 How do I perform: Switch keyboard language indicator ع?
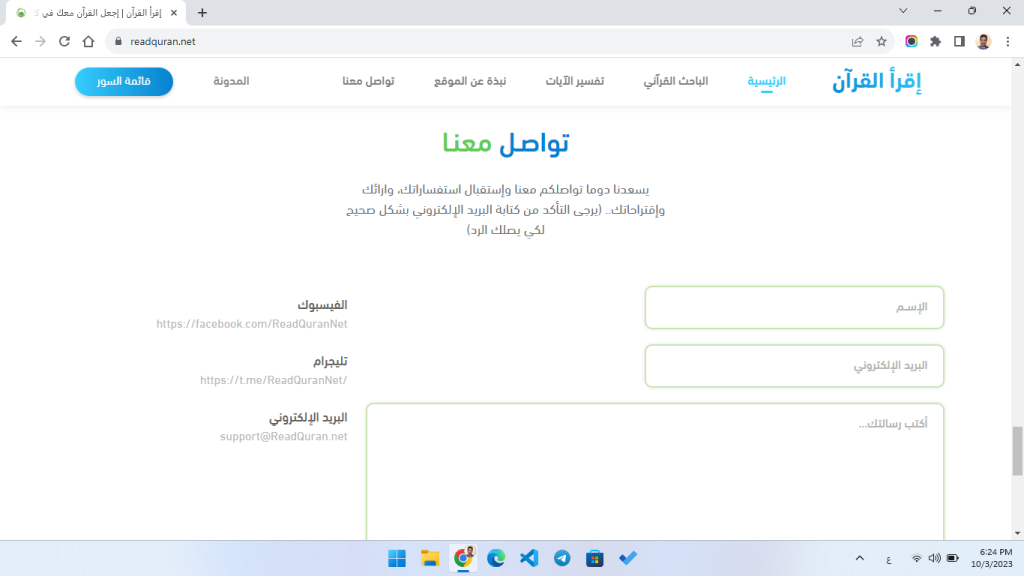(889, 559)
